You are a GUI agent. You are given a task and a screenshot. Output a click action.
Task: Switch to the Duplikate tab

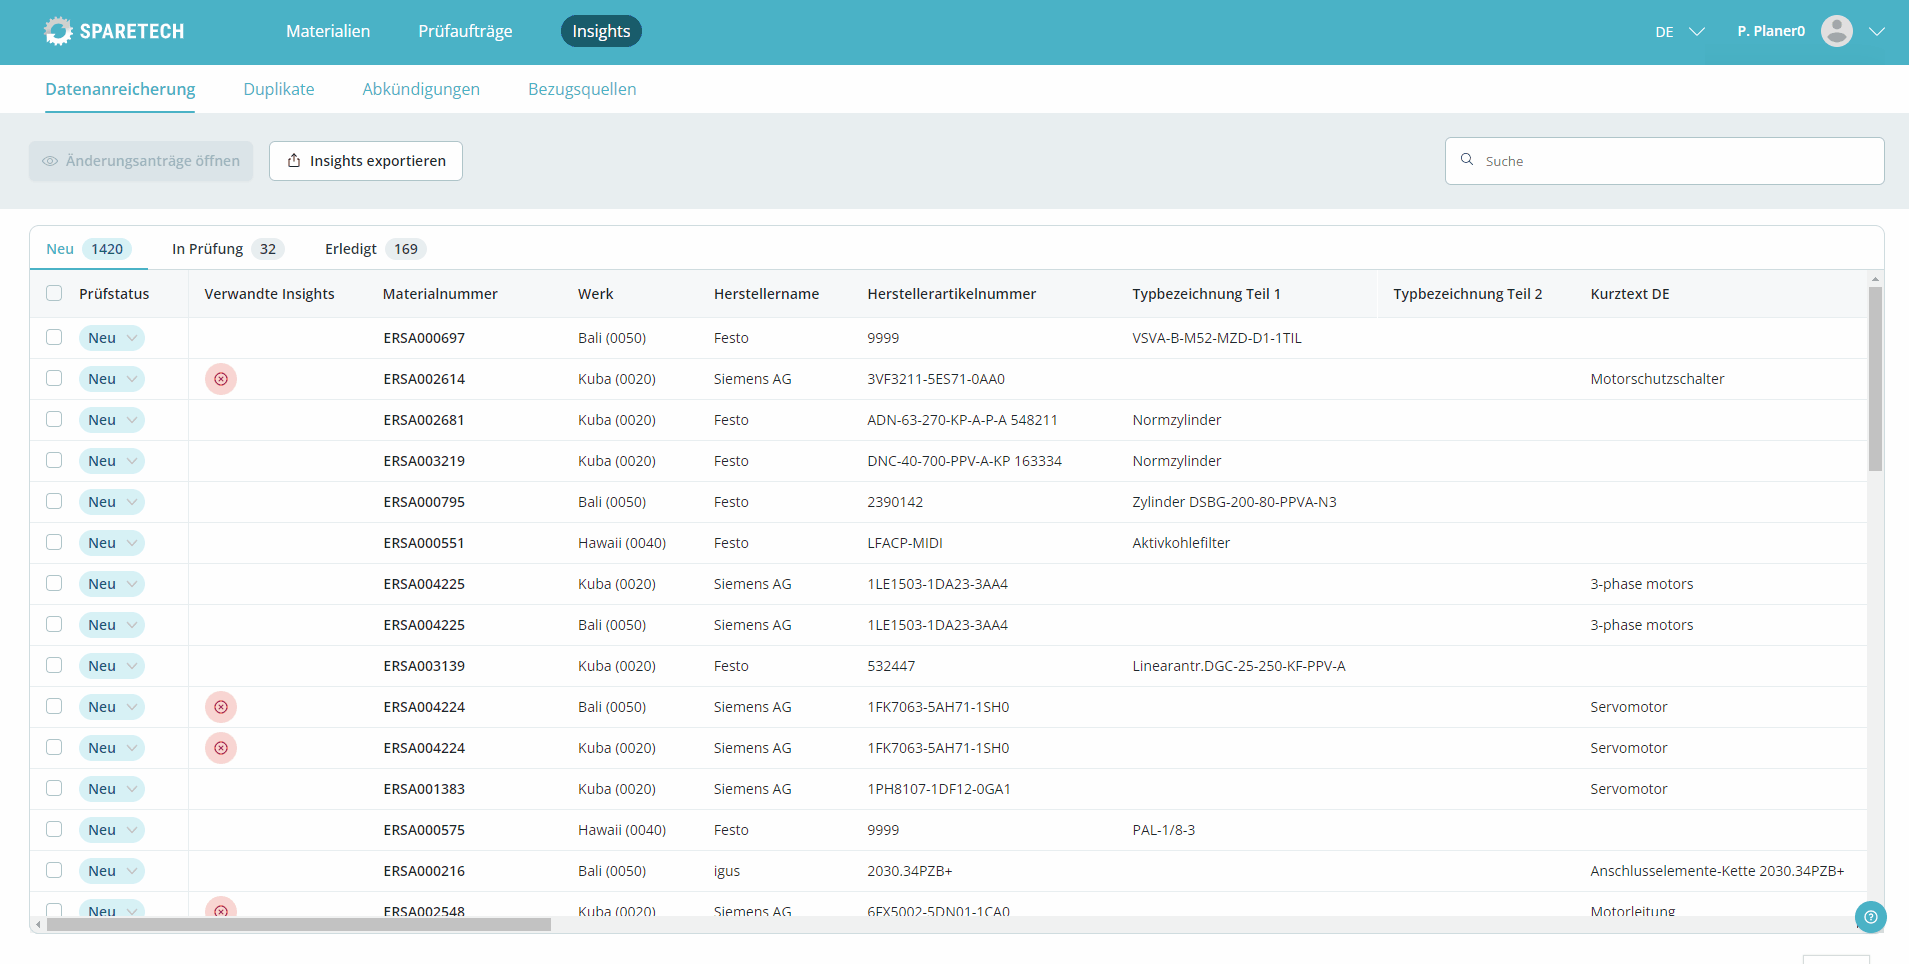tap(279, 89)
